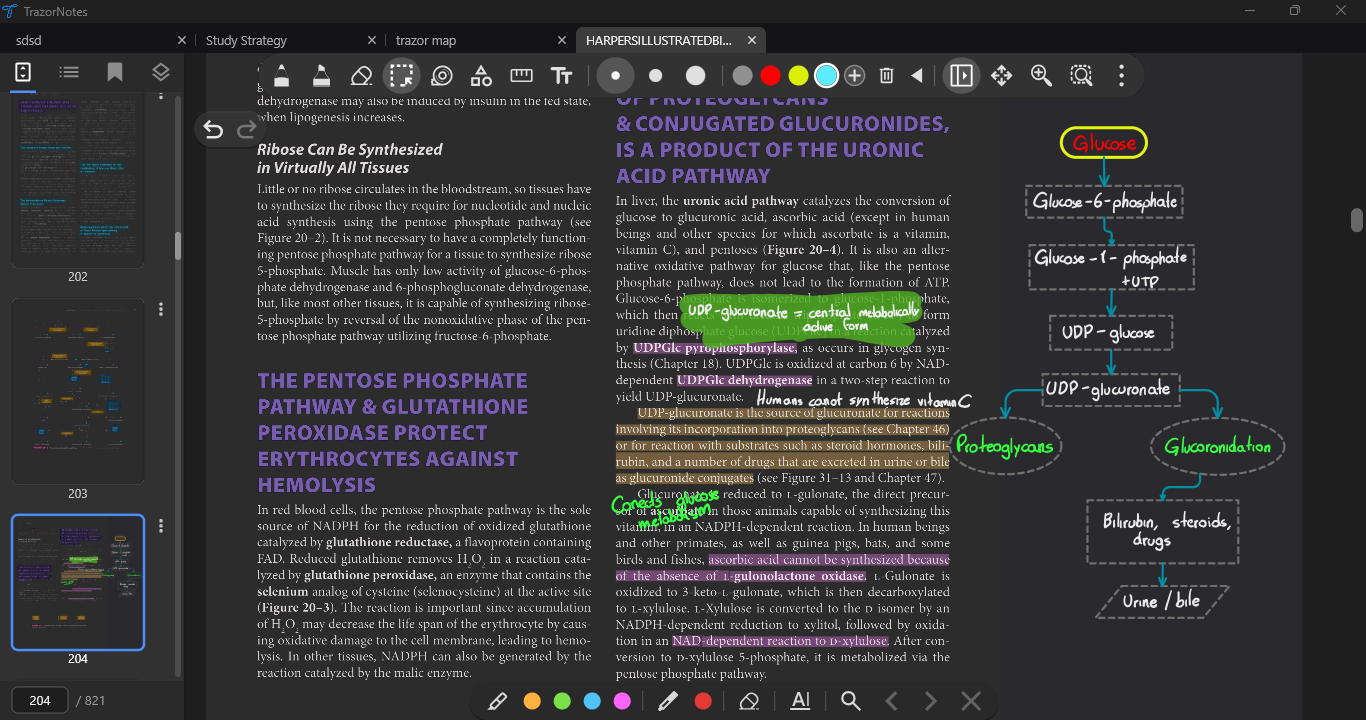Open page 203 thumbnail
This screenshot has height=720, width=1366.
[78, 391]
